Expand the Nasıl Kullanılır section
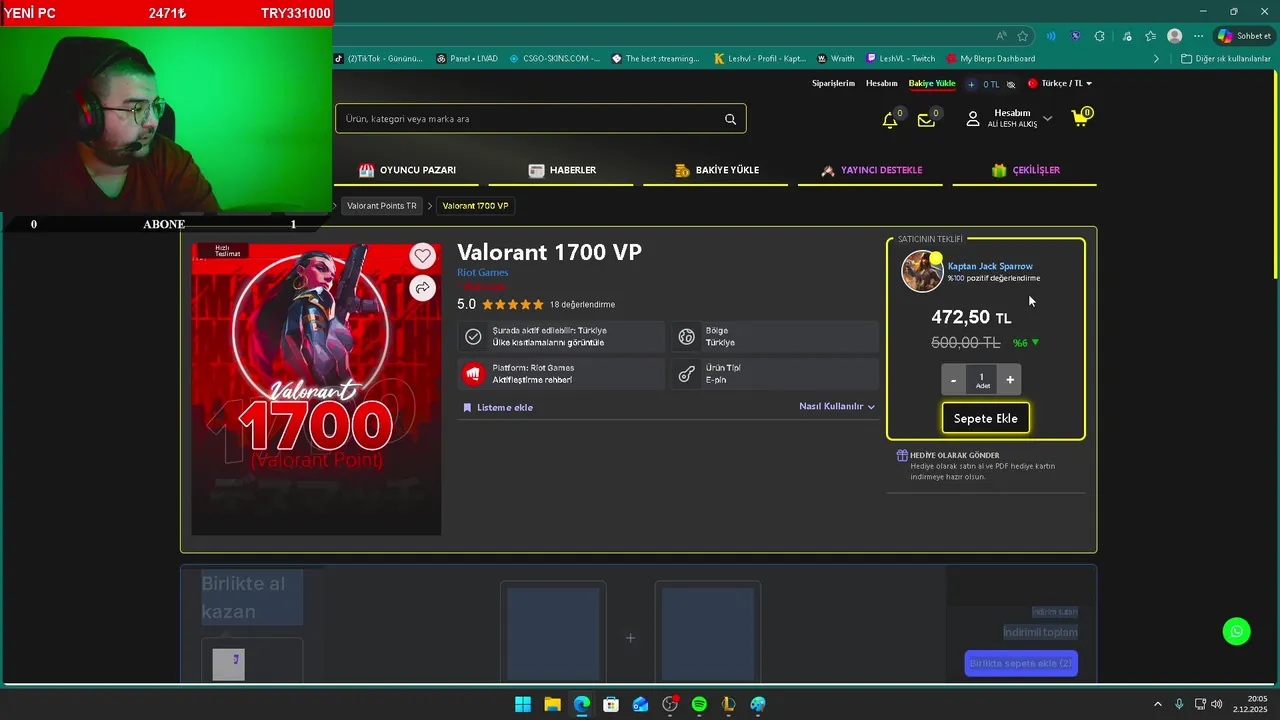 [x=837, y=407]
